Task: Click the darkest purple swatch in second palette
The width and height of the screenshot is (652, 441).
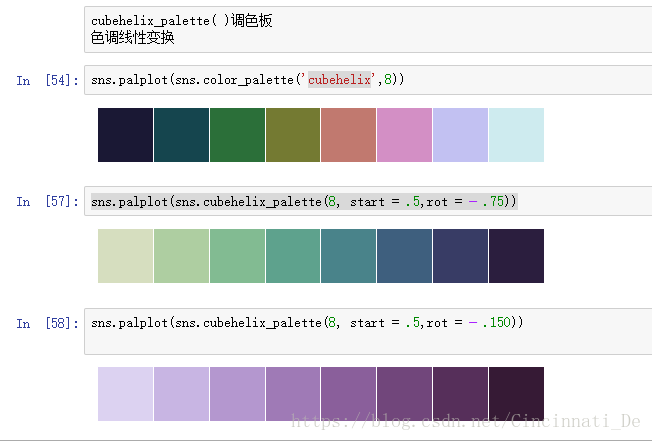Action: pyautogui.click(x=516, y=256)
